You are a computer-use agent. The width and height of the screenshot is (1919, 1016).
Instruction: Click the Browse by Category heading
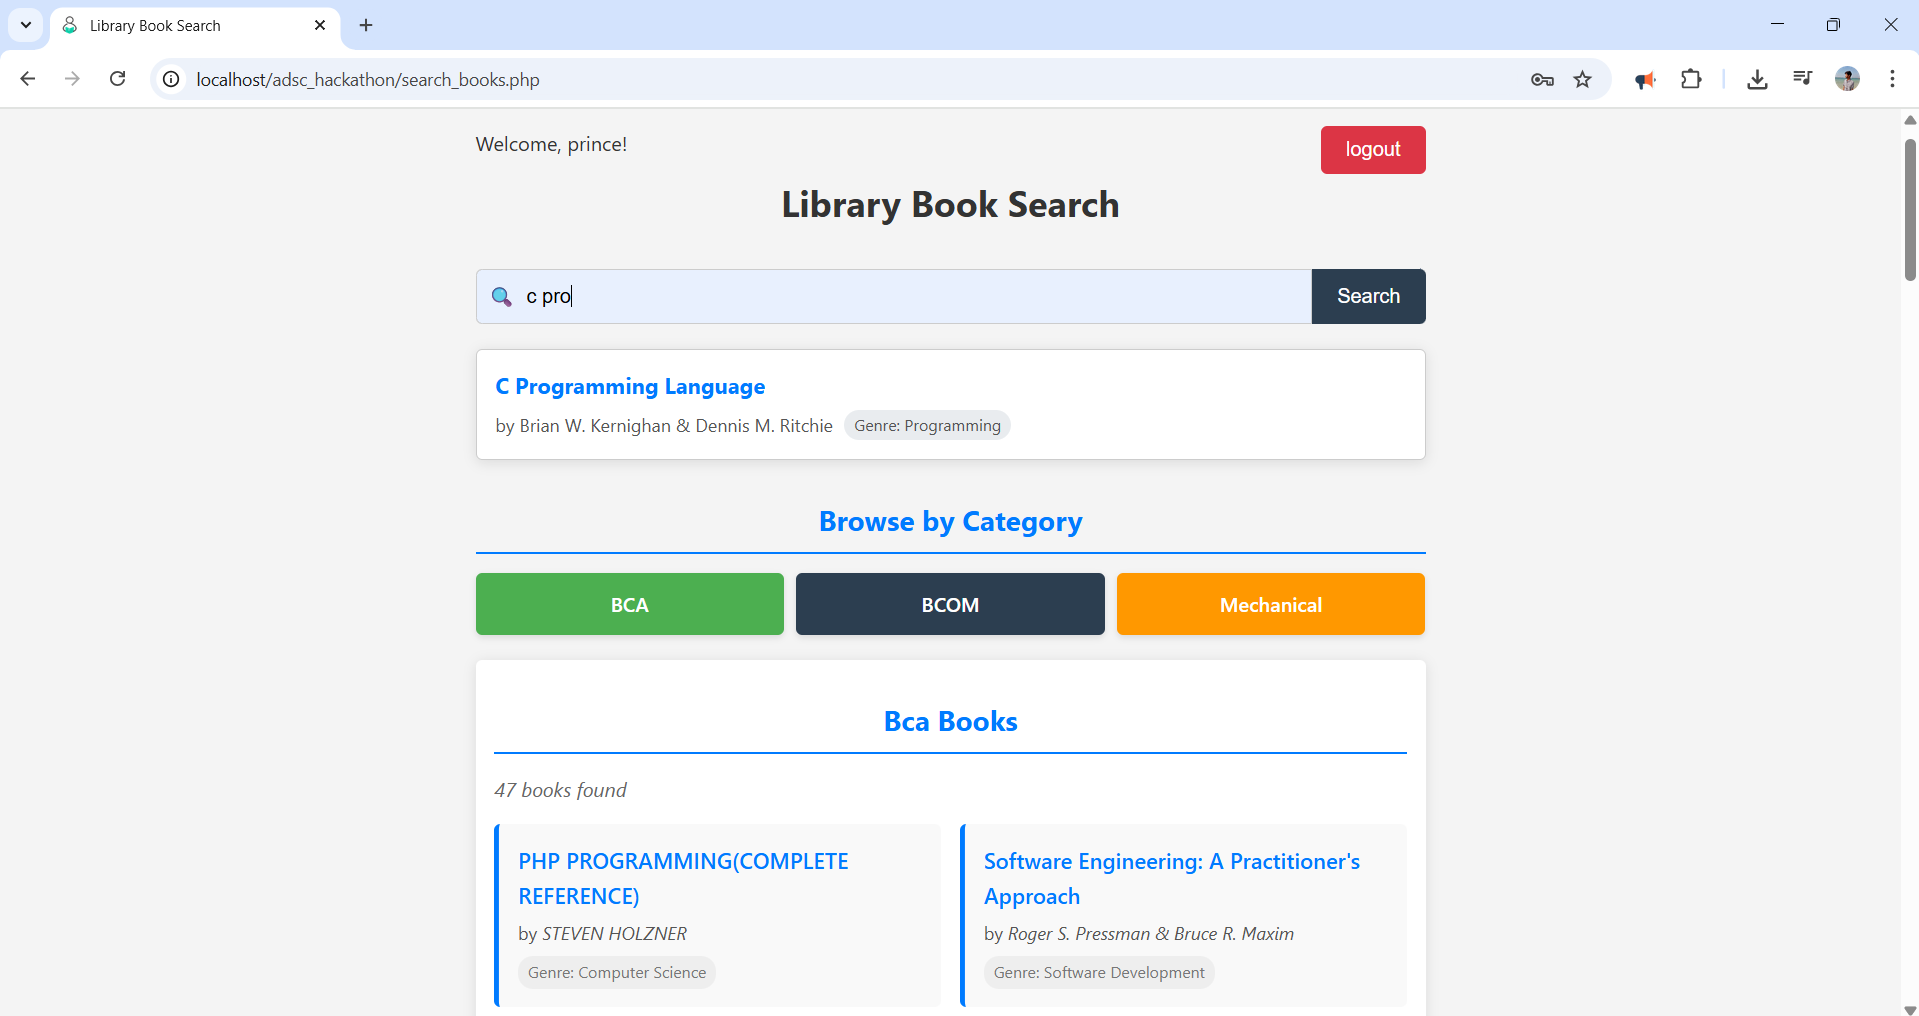pos(950,522)
